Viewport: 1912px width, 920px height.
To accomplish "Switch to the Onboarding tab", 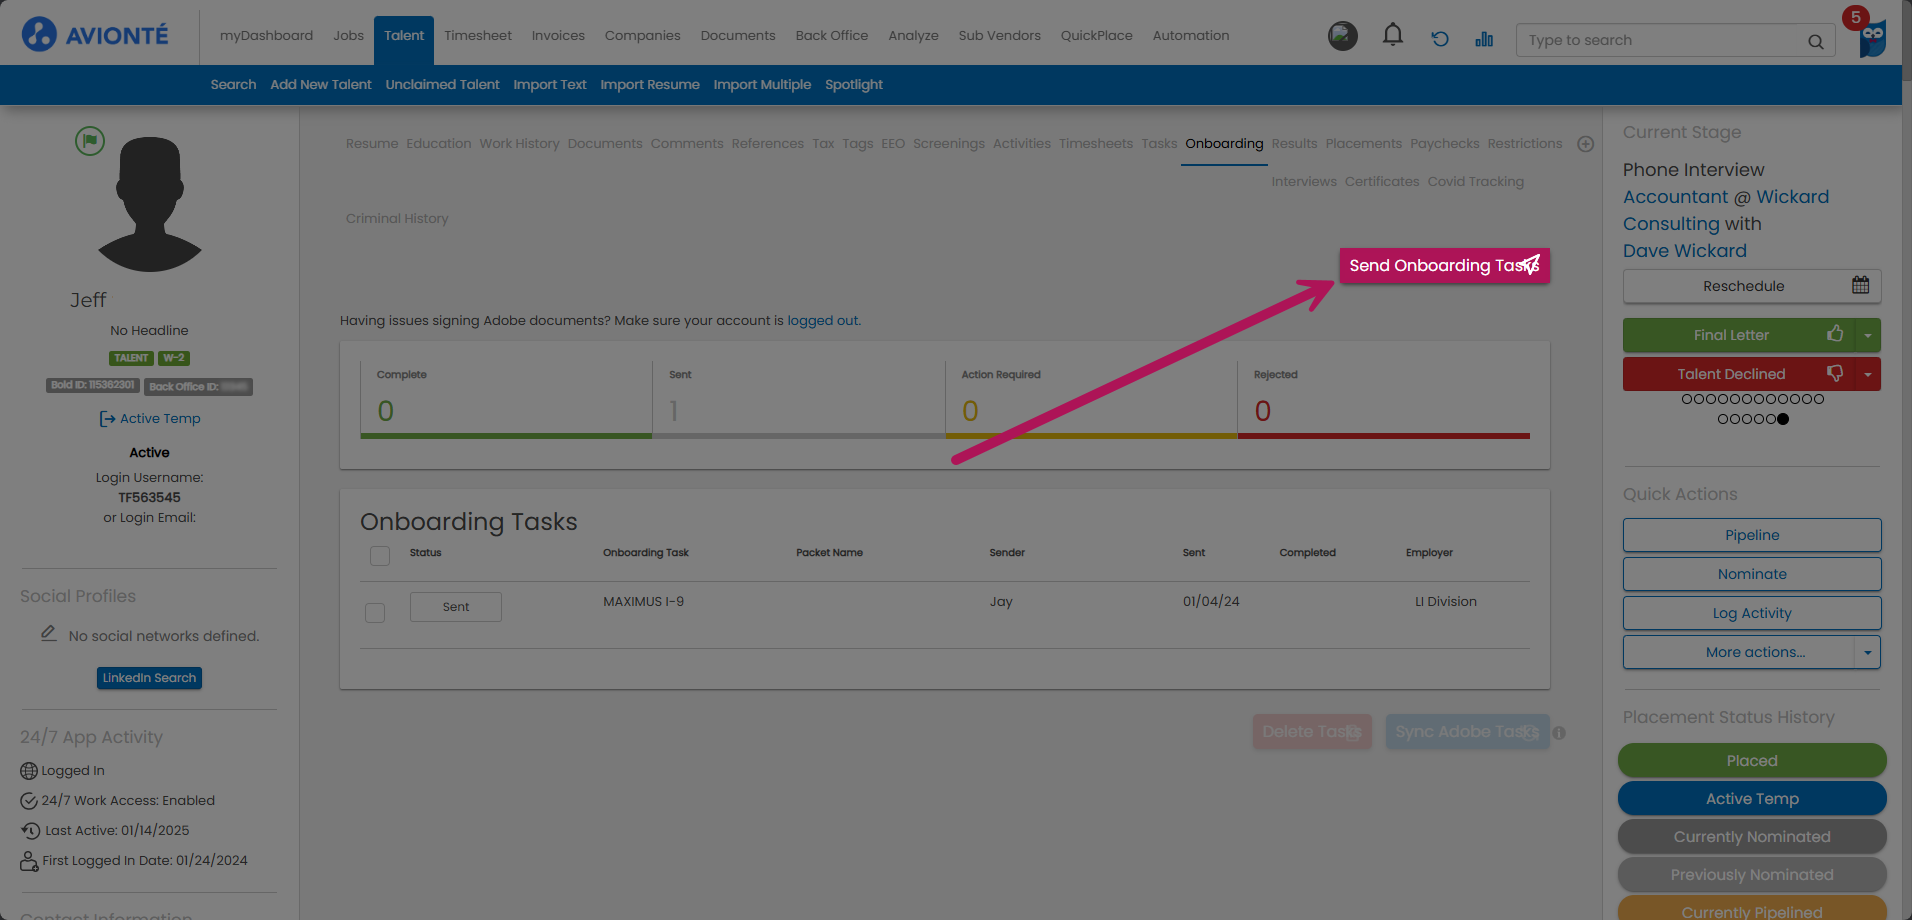I will [x=1224, y=144].
